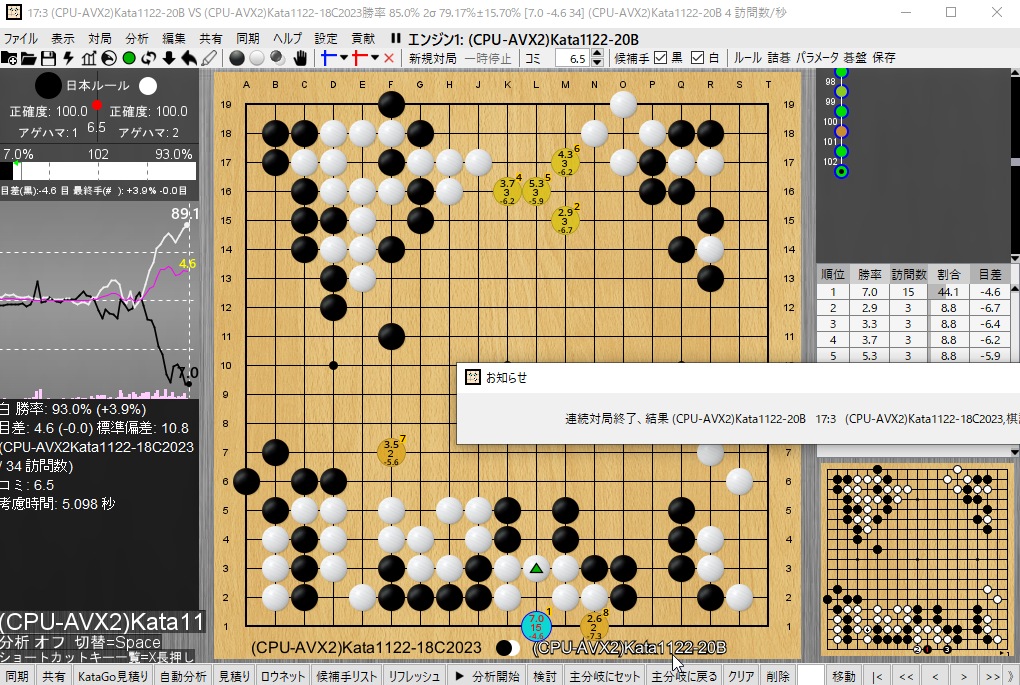Screen dimensions: 1020x685
Task: Select the black stone placement tool
Action: point(237,59)
